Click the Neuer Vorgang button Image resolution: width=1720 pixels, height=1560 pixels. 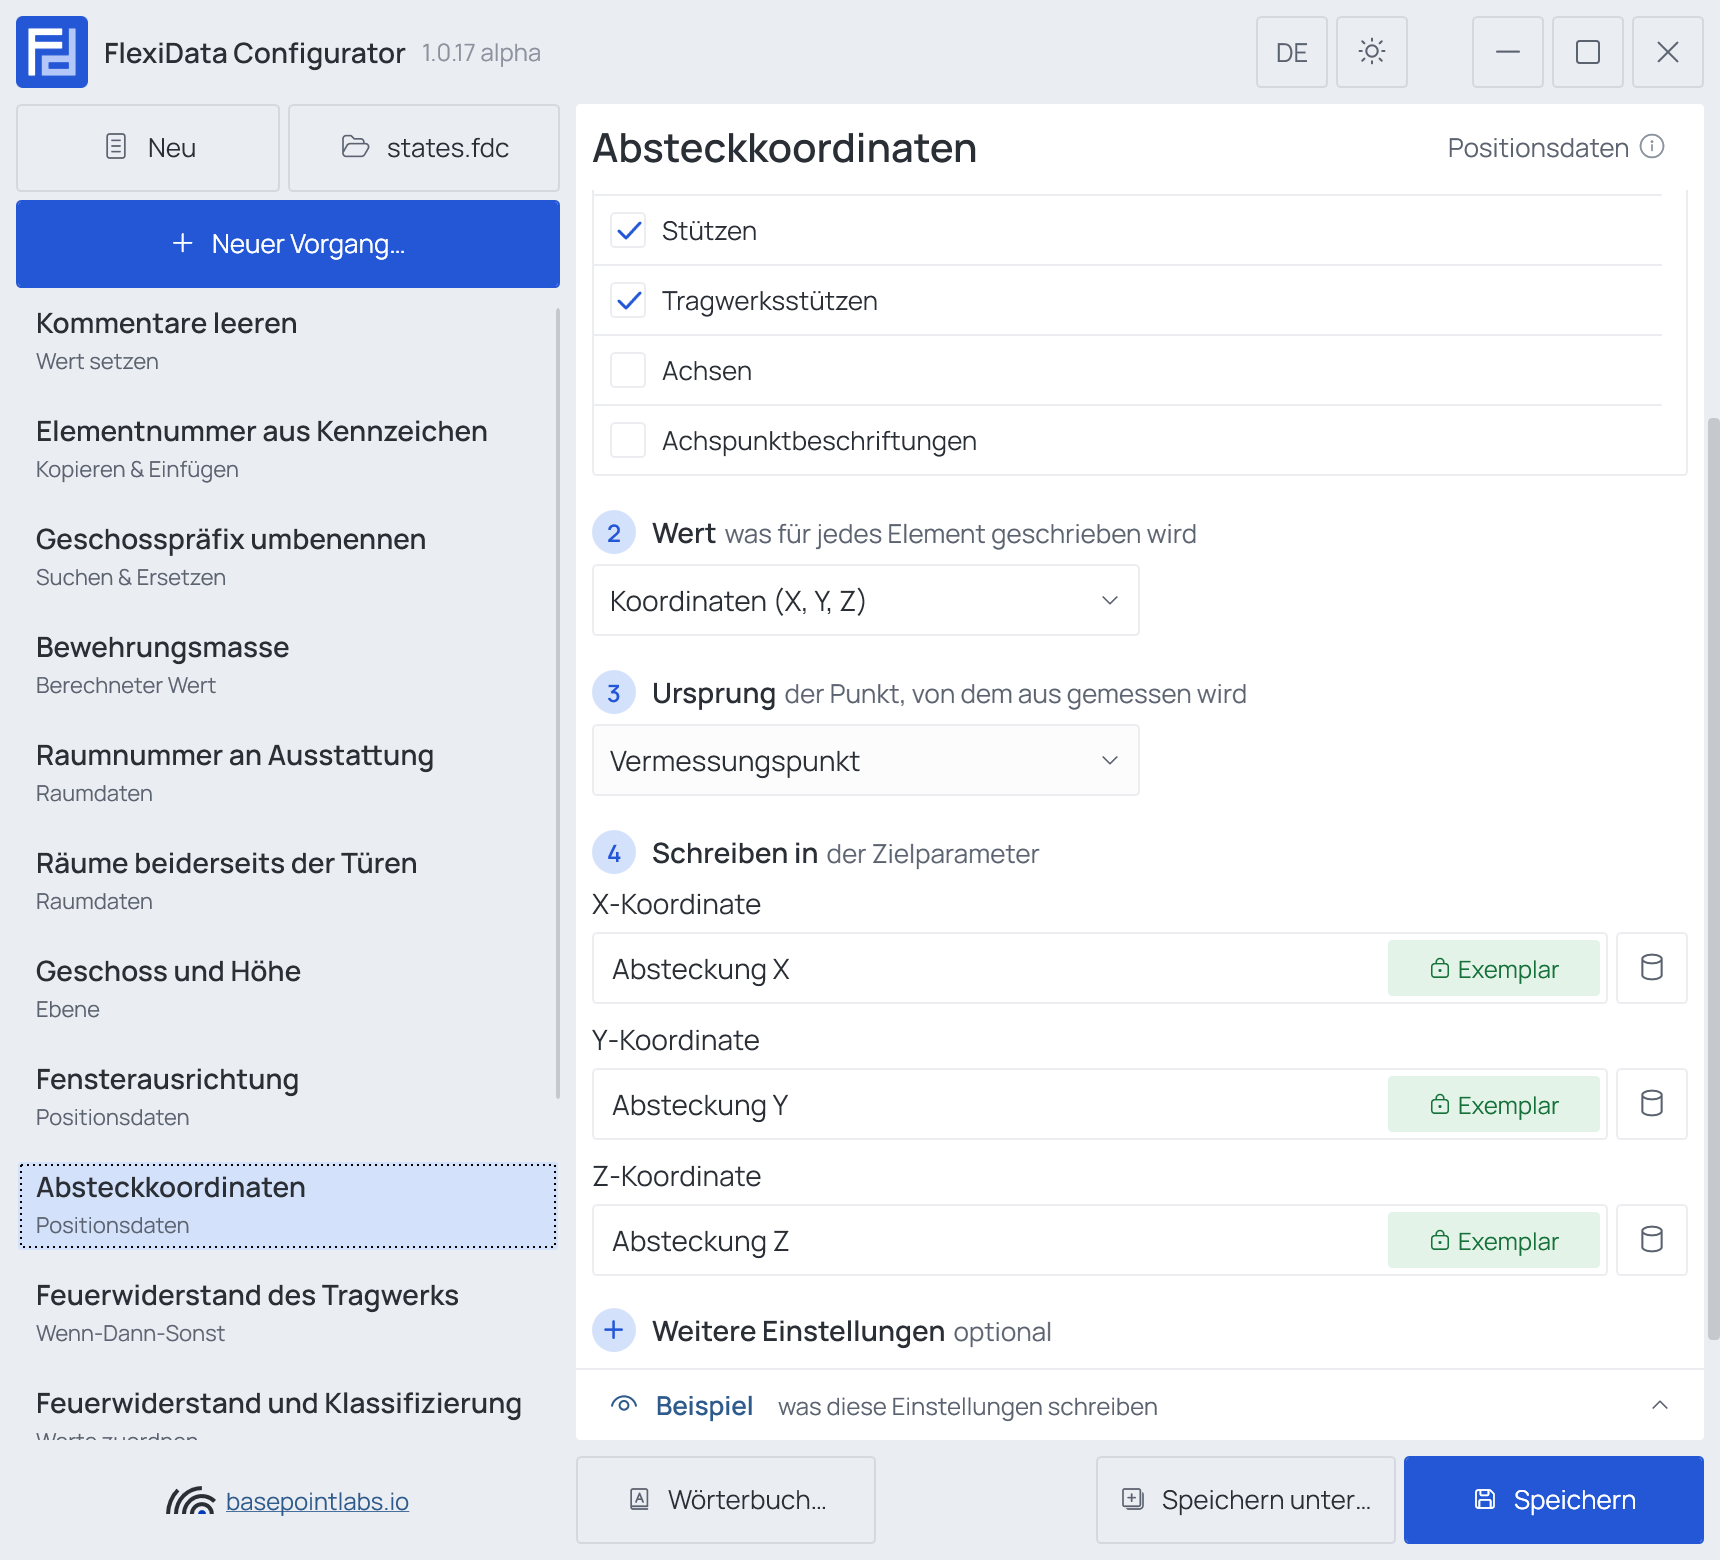(x=288, y=244)
